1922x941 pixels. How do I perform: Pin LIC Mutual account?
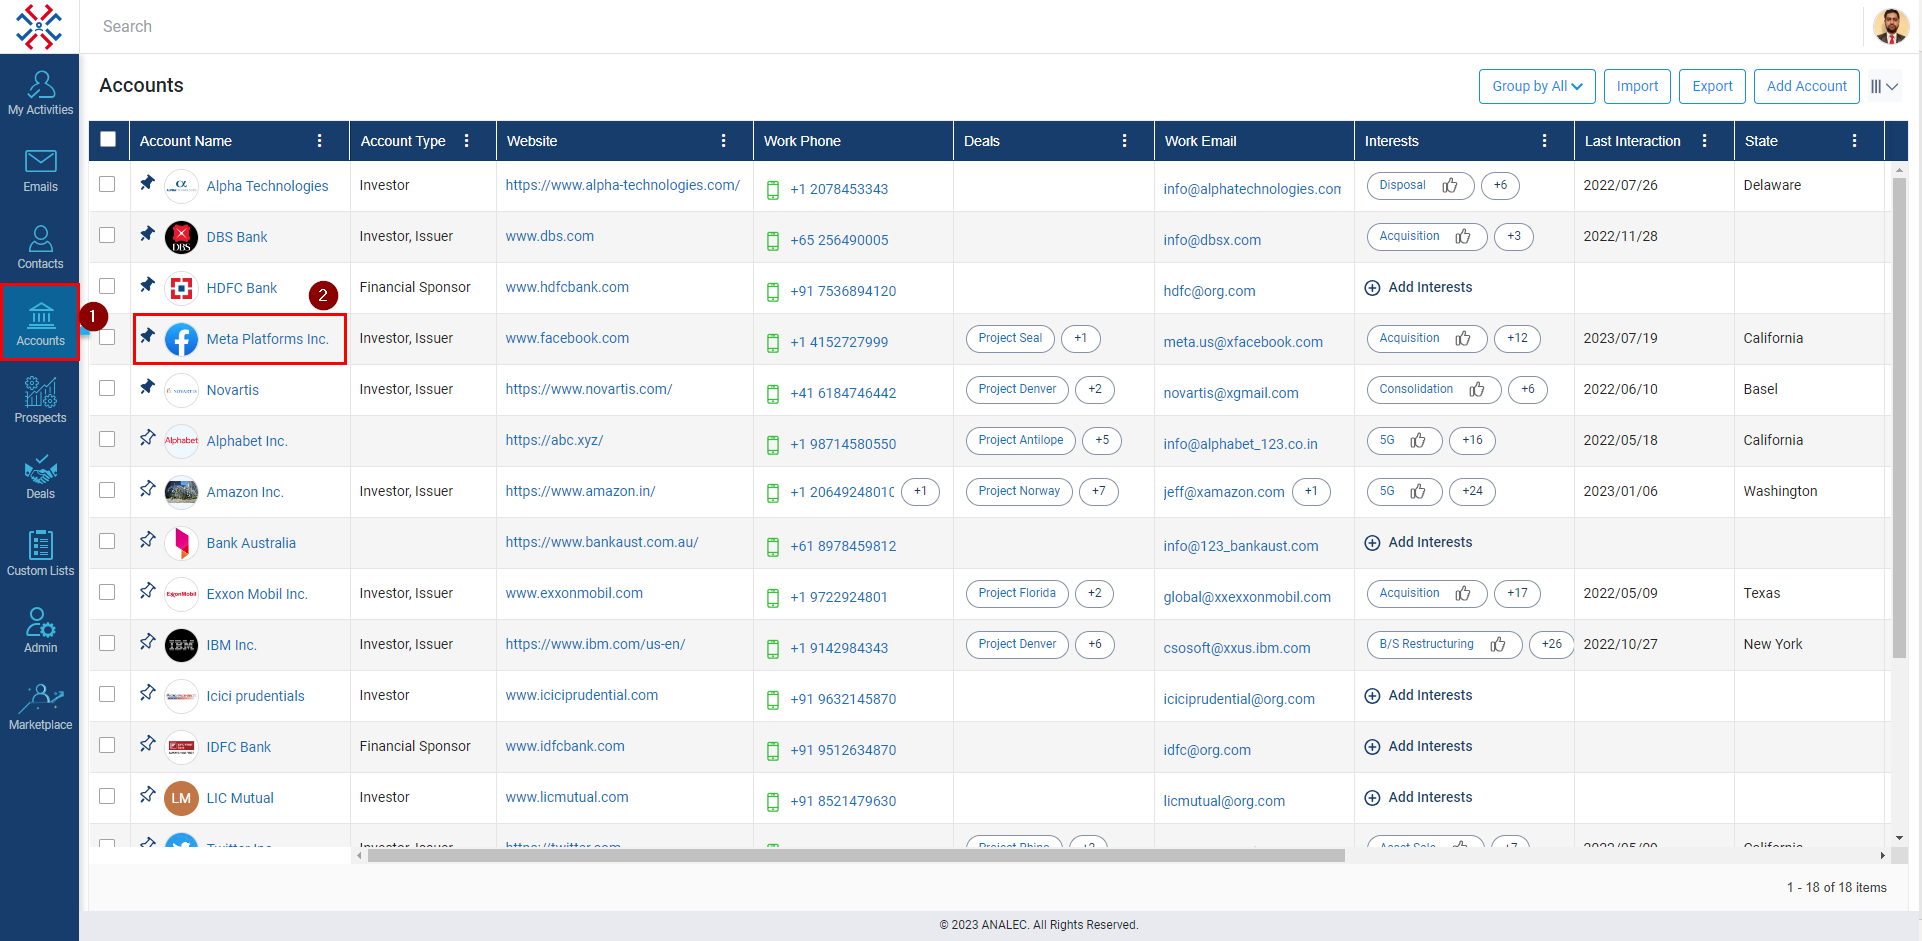point(147,795)
